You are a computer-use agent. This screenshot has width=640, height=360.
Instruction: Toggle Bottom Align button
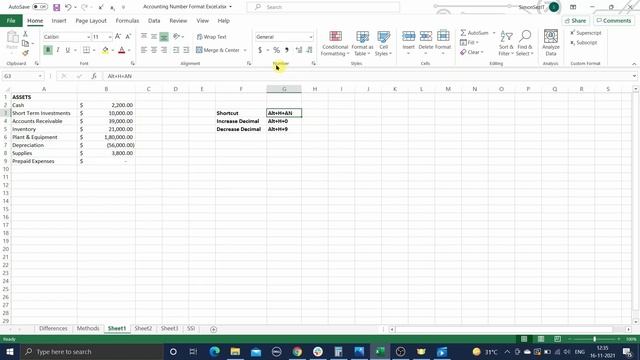coord(164,37)
